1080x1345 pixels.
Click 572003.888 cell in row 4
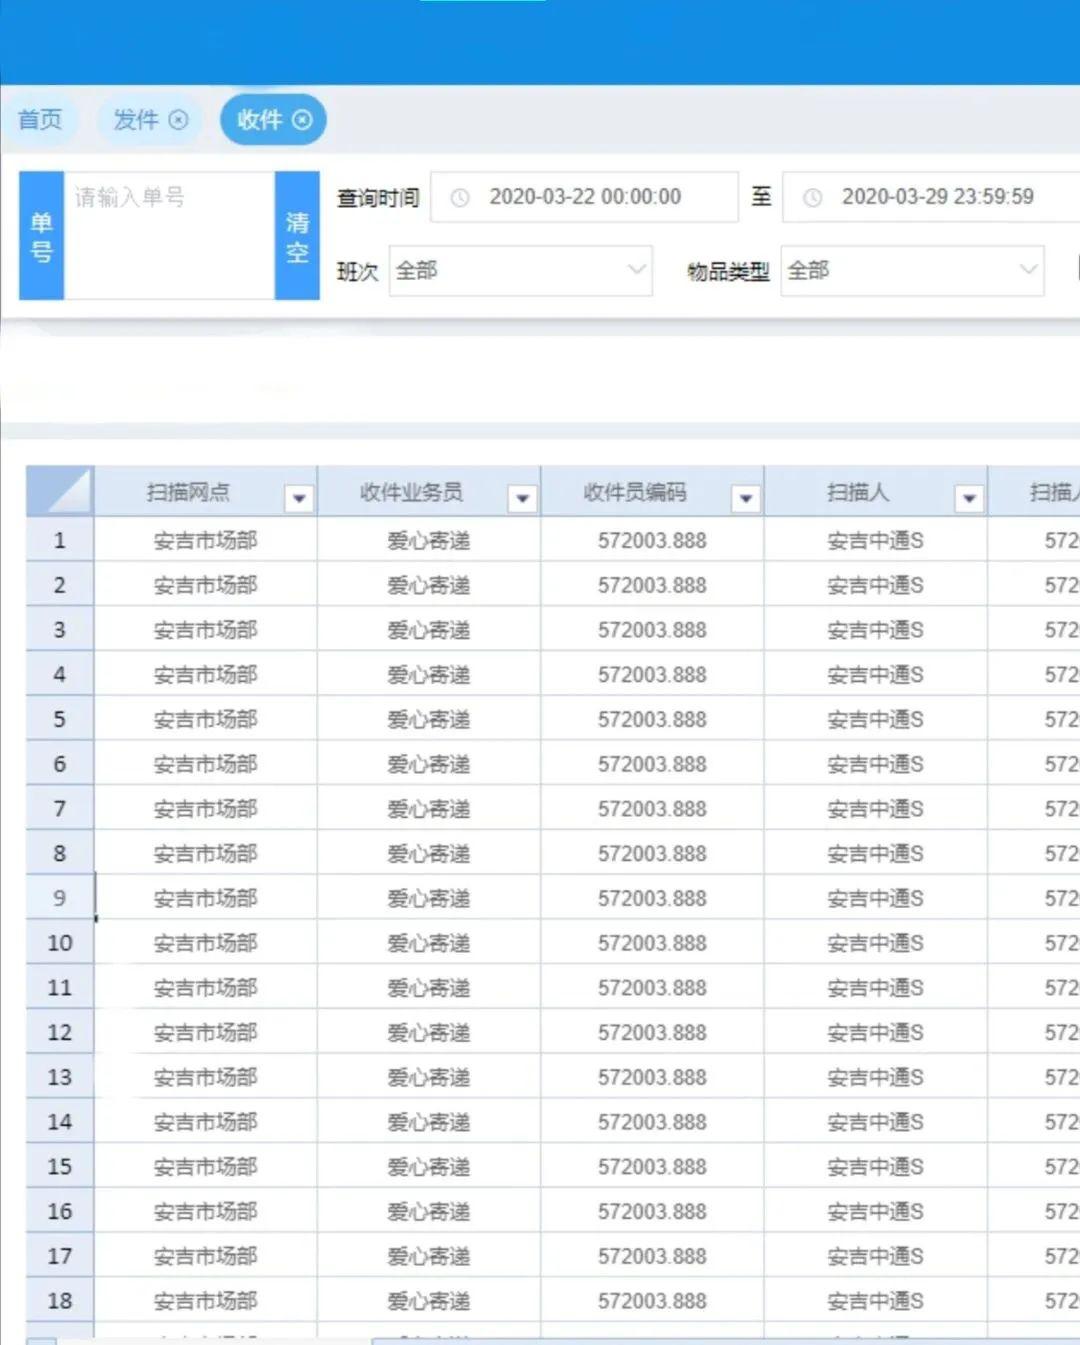click(652, 674)
